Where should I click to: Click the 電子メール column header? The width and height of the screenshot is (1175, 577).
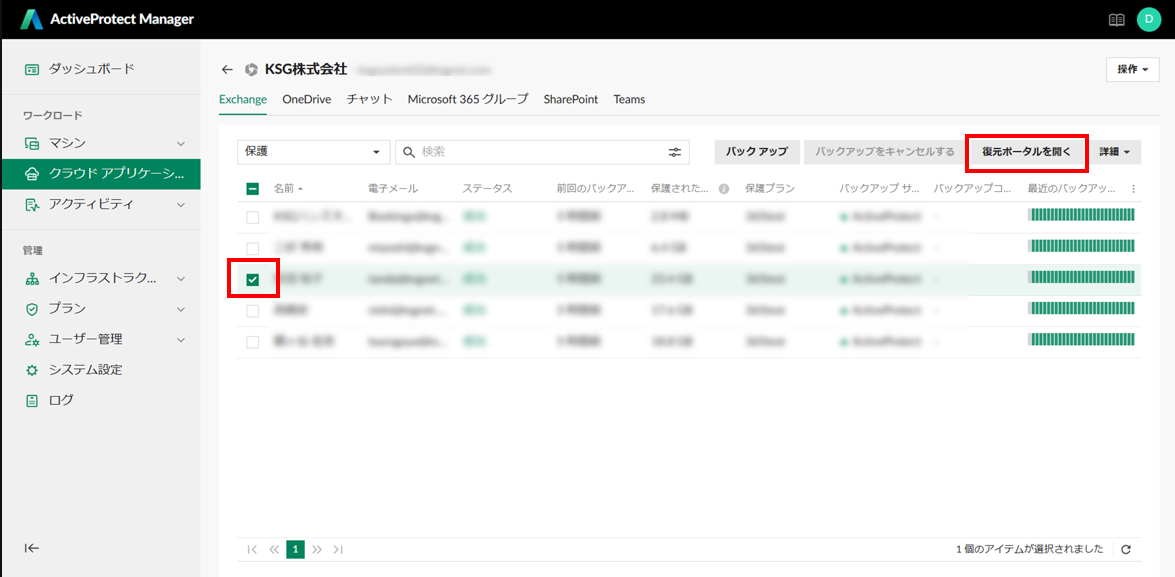(x=393, y=189)
